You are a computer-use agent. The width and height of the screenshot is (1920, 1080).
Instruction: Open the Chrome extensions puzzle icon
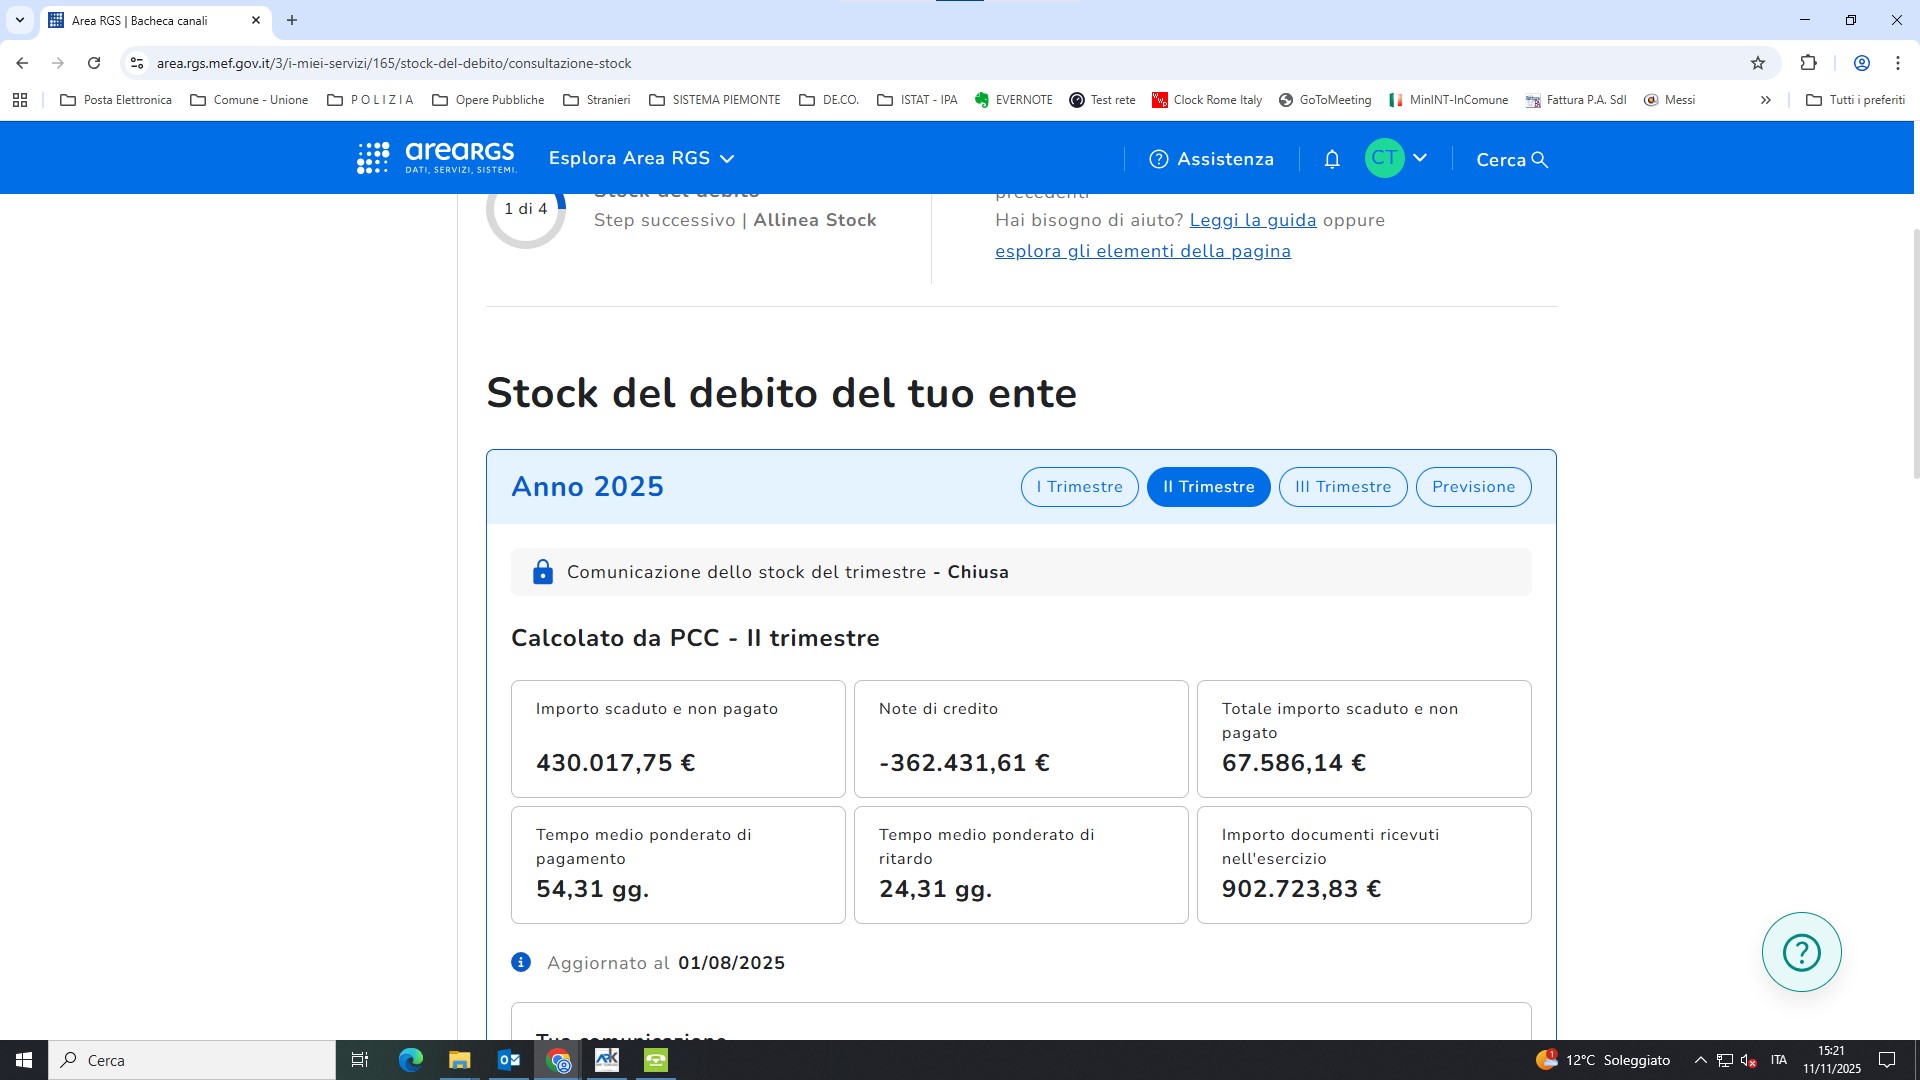(x=1808, y=63)
